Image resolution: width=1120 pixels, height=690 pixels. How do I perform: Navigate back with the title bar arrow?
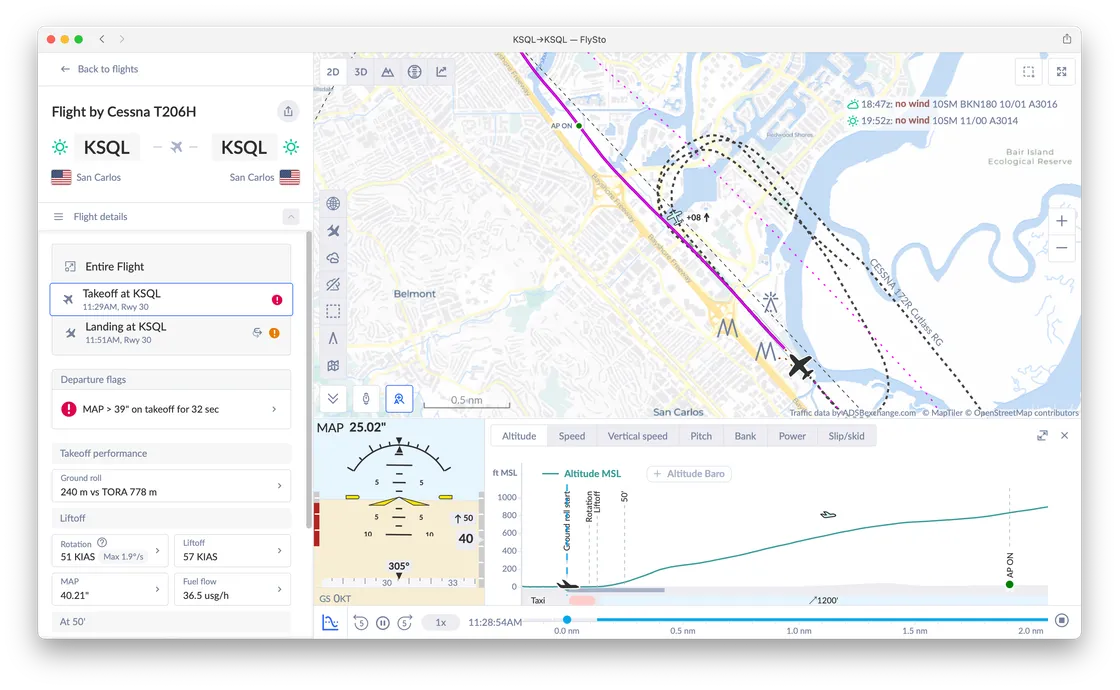pos(102,39)
